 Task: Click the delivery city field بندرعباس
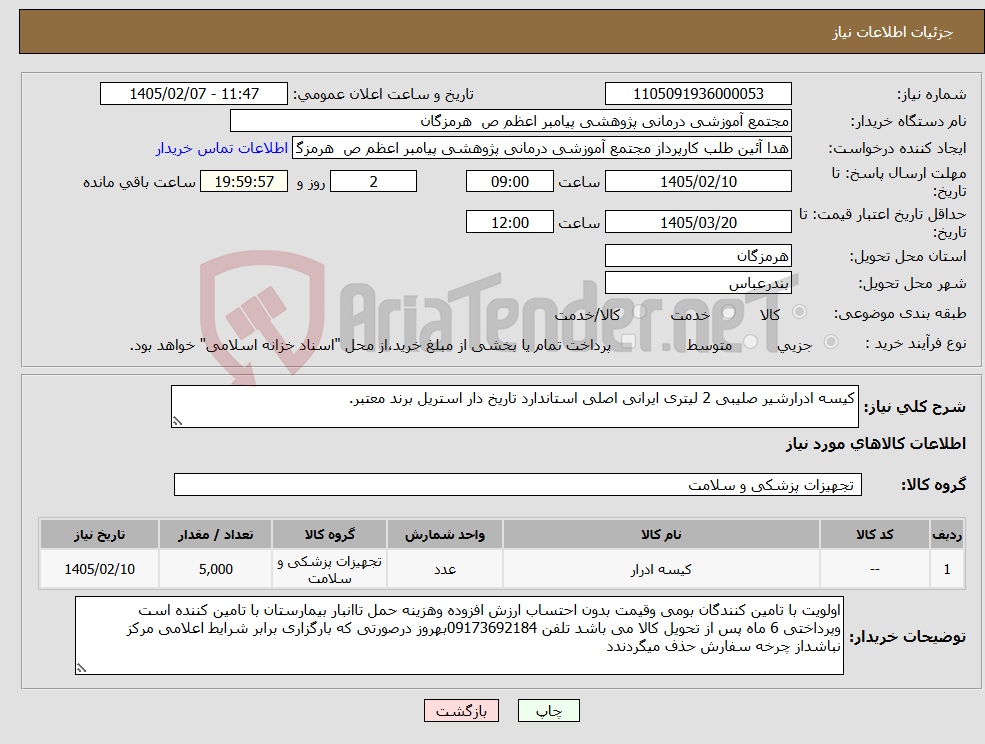(698, 283)
